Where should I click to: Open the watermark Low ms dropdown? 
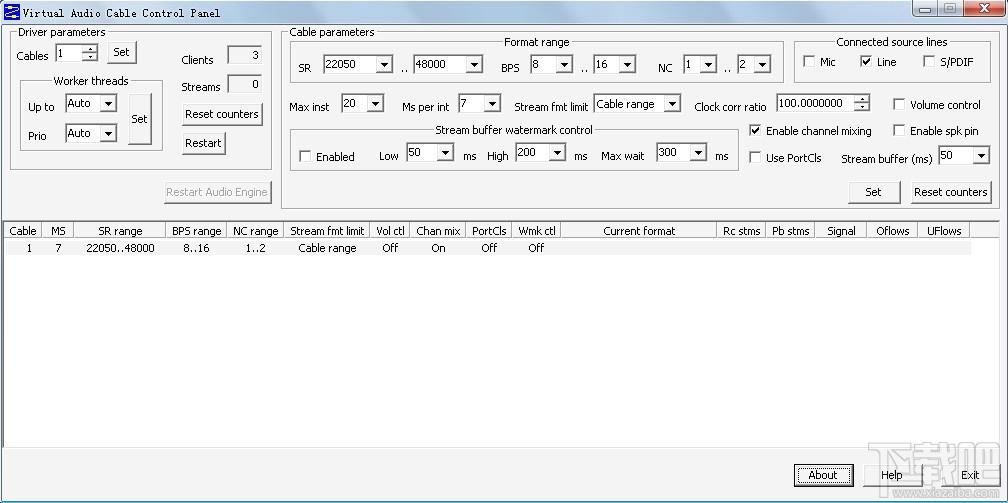coord(446,153)
